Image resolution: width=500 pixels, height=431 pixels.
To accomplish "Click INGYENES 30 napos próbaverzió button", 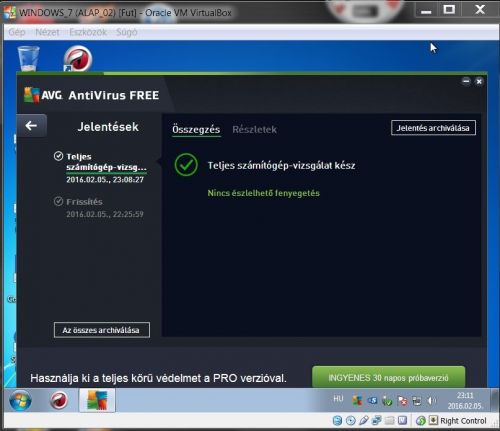I will (x=388, y=377).
